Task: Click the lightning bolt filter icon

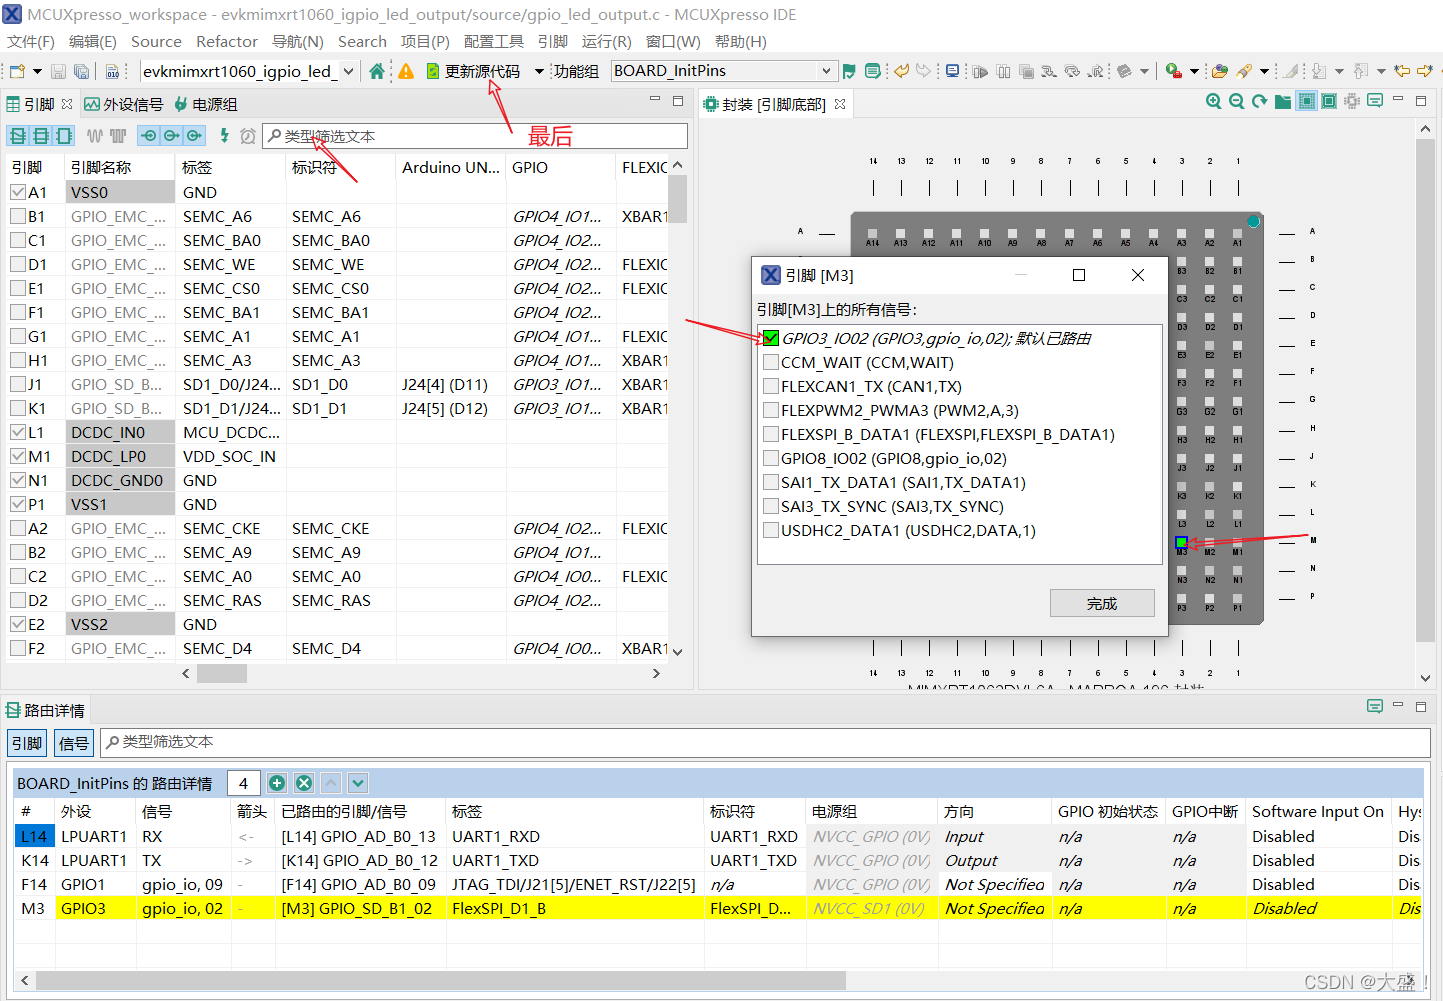Action: point(224,135)
